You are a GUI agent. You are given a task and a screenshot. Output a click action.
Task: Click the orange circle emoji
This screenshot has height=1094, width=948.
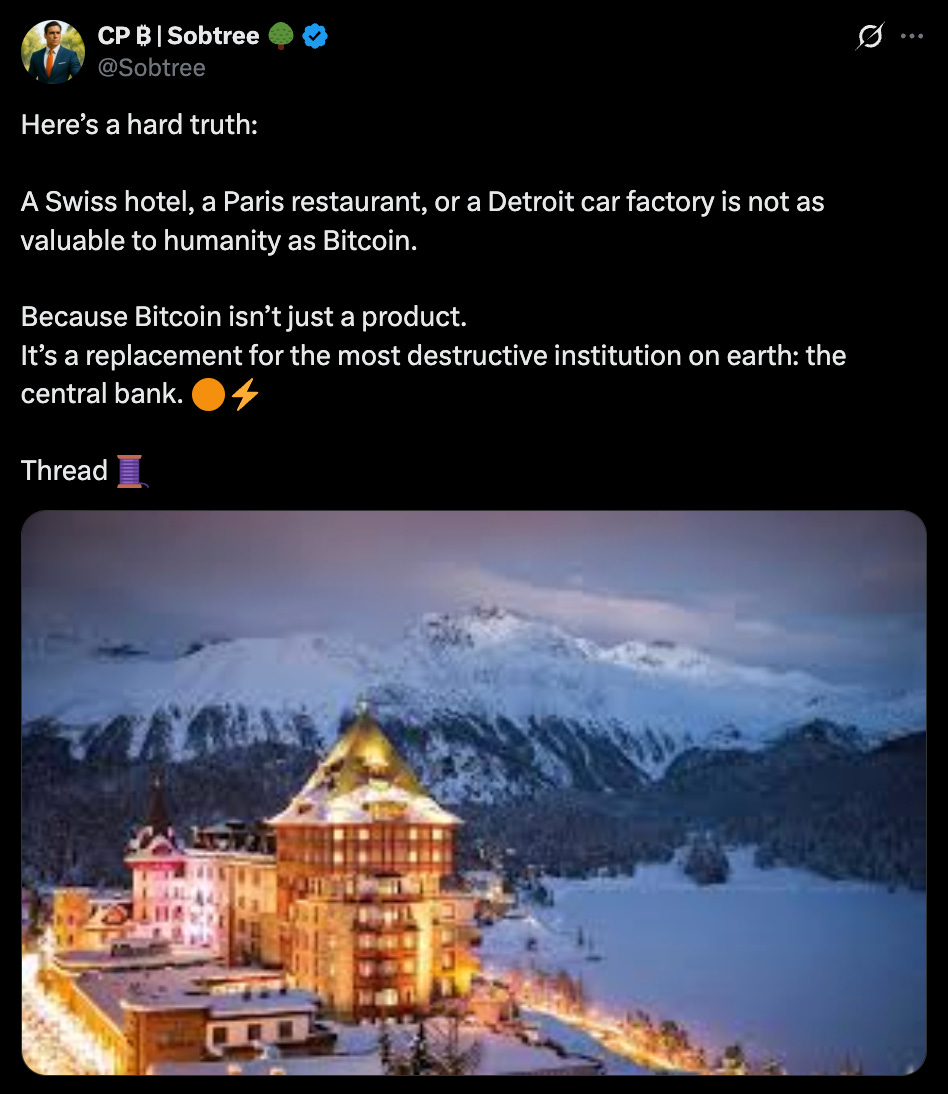pos(208,394)
